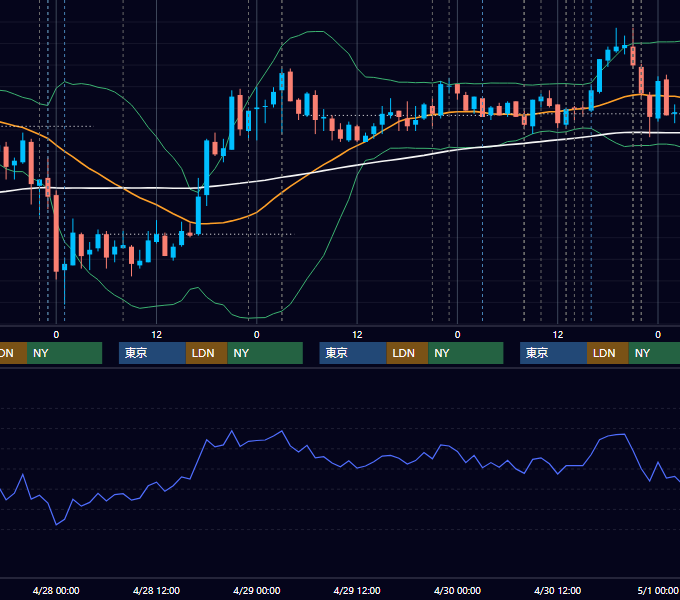Click the 4/29 12:00 date label
The image size is (680, 600).
point(357,590)
